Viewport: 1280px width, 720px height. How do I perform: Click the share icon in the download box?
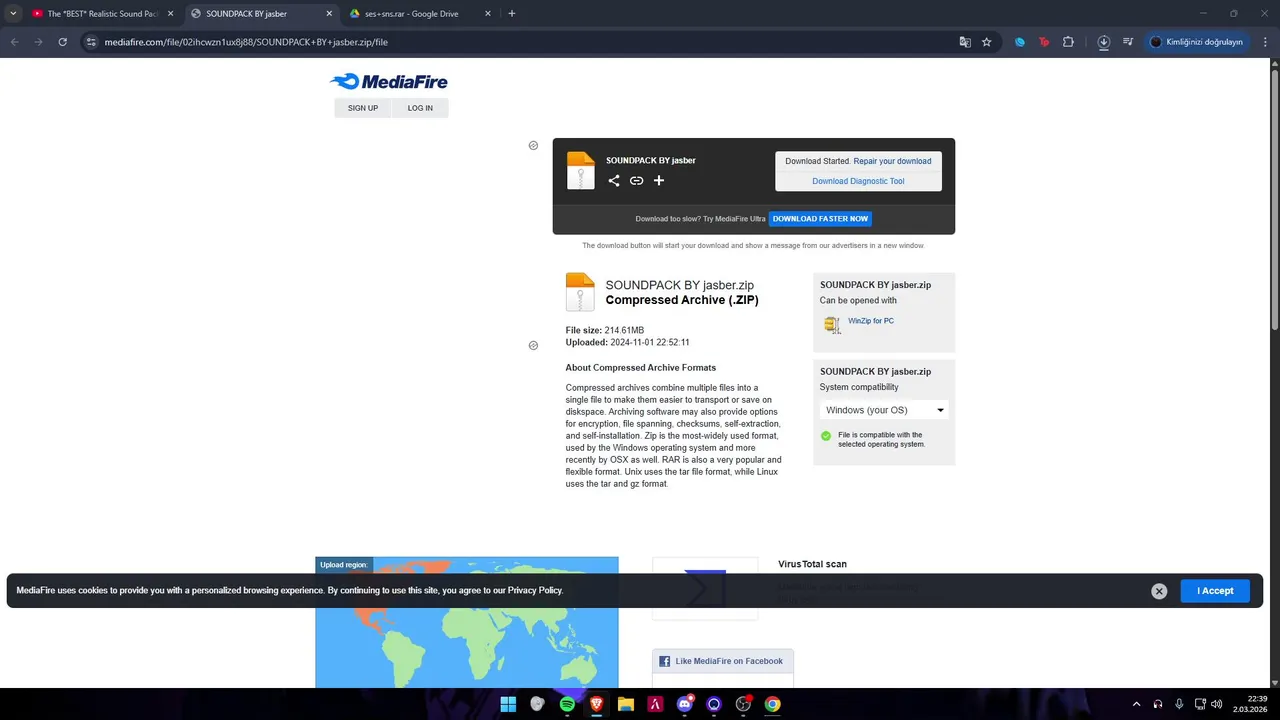pyautogui.click(x=614, y=181)
